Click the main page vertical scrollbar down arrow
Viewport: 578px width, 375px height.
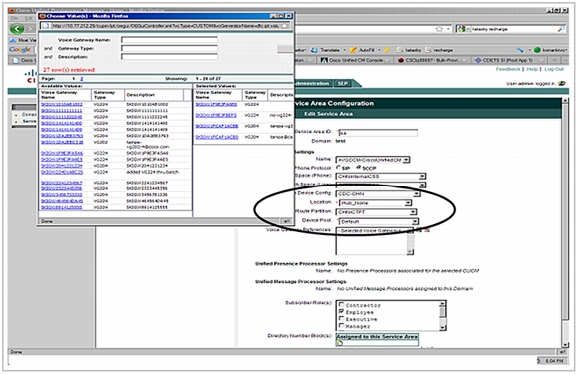click(x=565, y=345)
